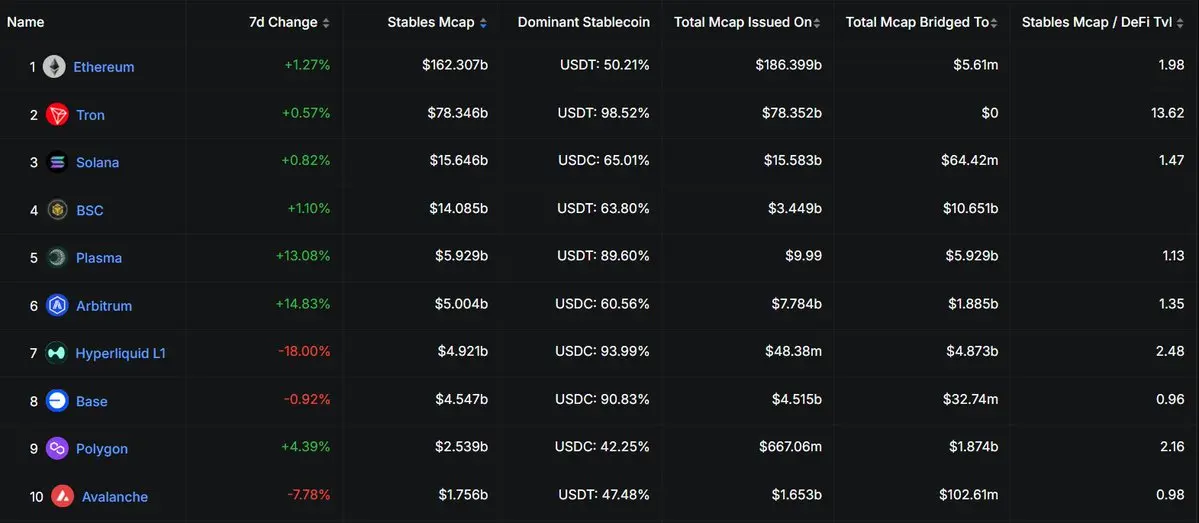This screenshot has width=1199, height=523.
Task: Sort table by 7d Change column
Action: pyautogui.click(x=283, y=22)
